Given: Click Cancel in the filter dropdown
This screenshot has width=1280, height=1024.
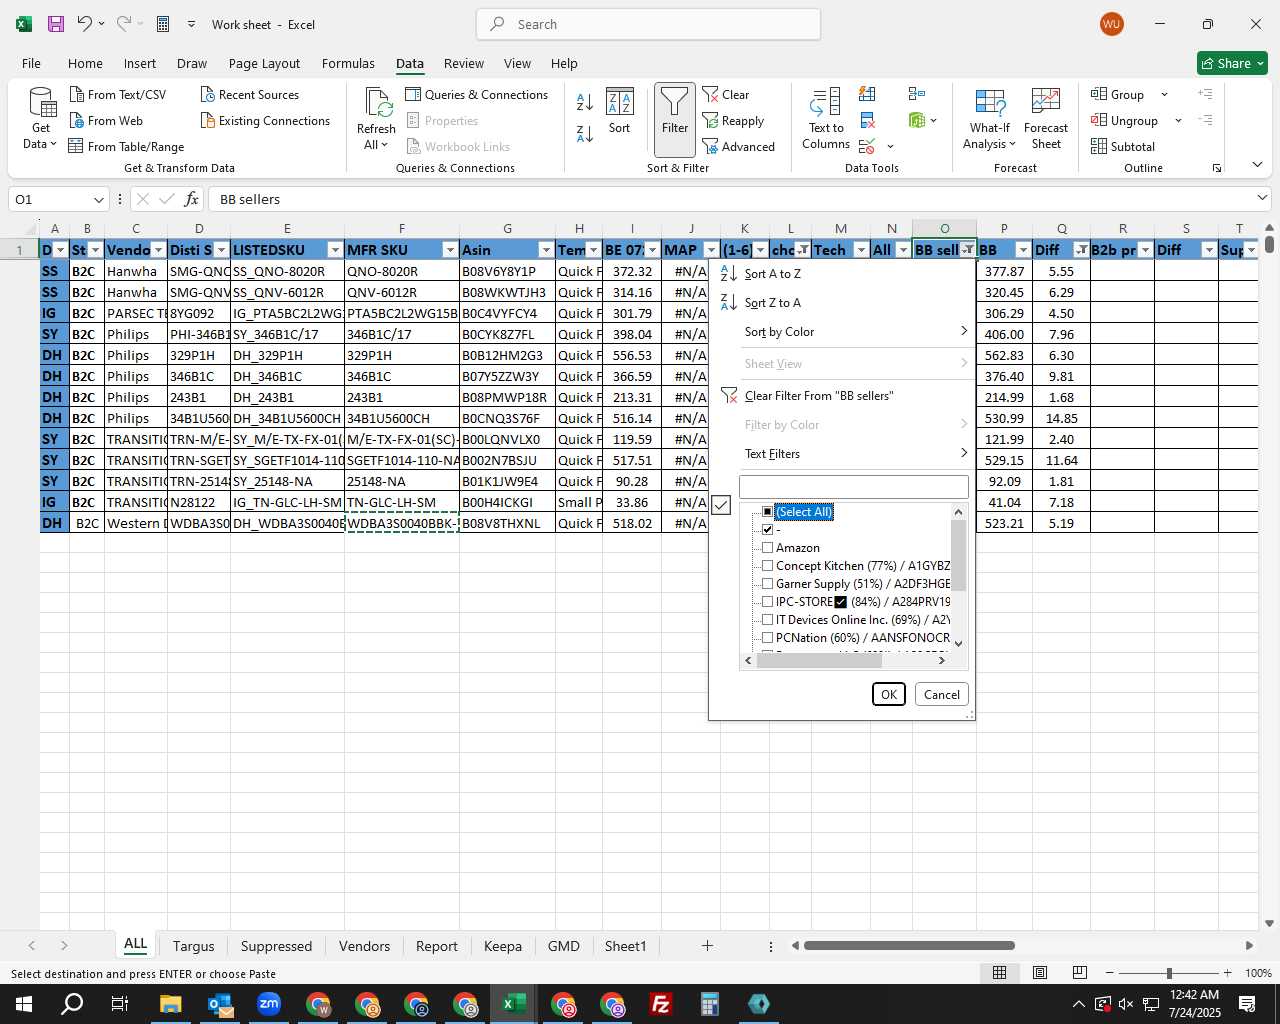Looking at the screenshot, I should pyautogui.click(x=942, y=694).
